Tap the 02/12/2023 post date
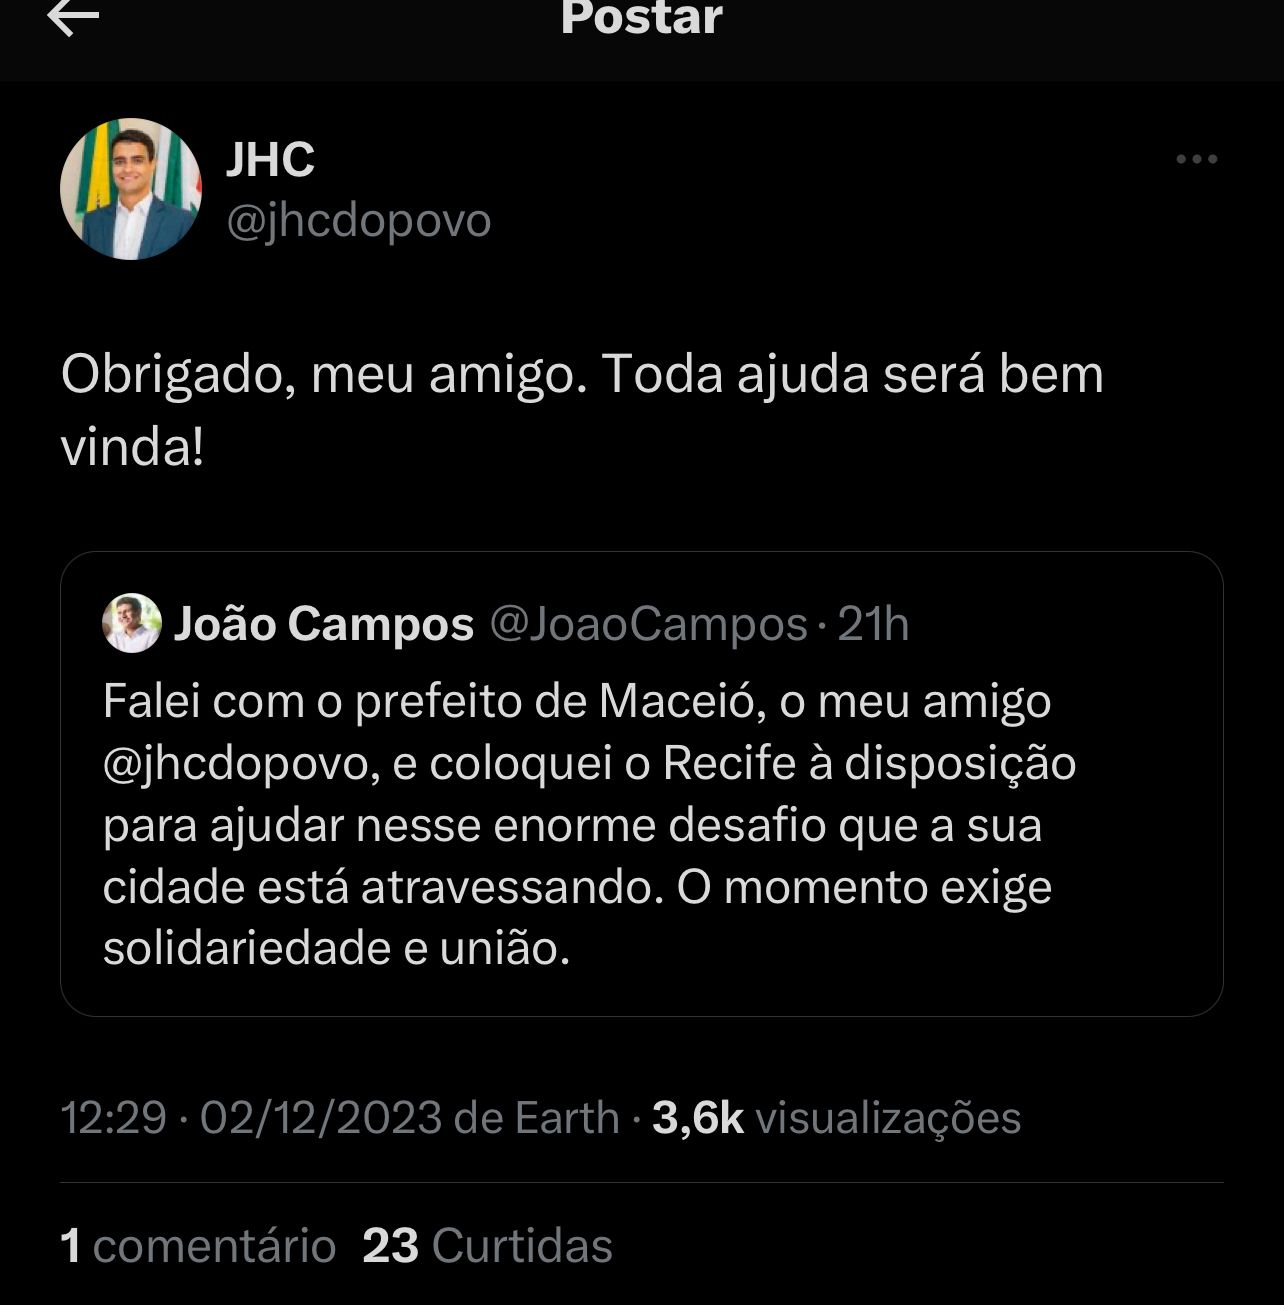Screen dimensions: 1284x1305 [320, 1117]
